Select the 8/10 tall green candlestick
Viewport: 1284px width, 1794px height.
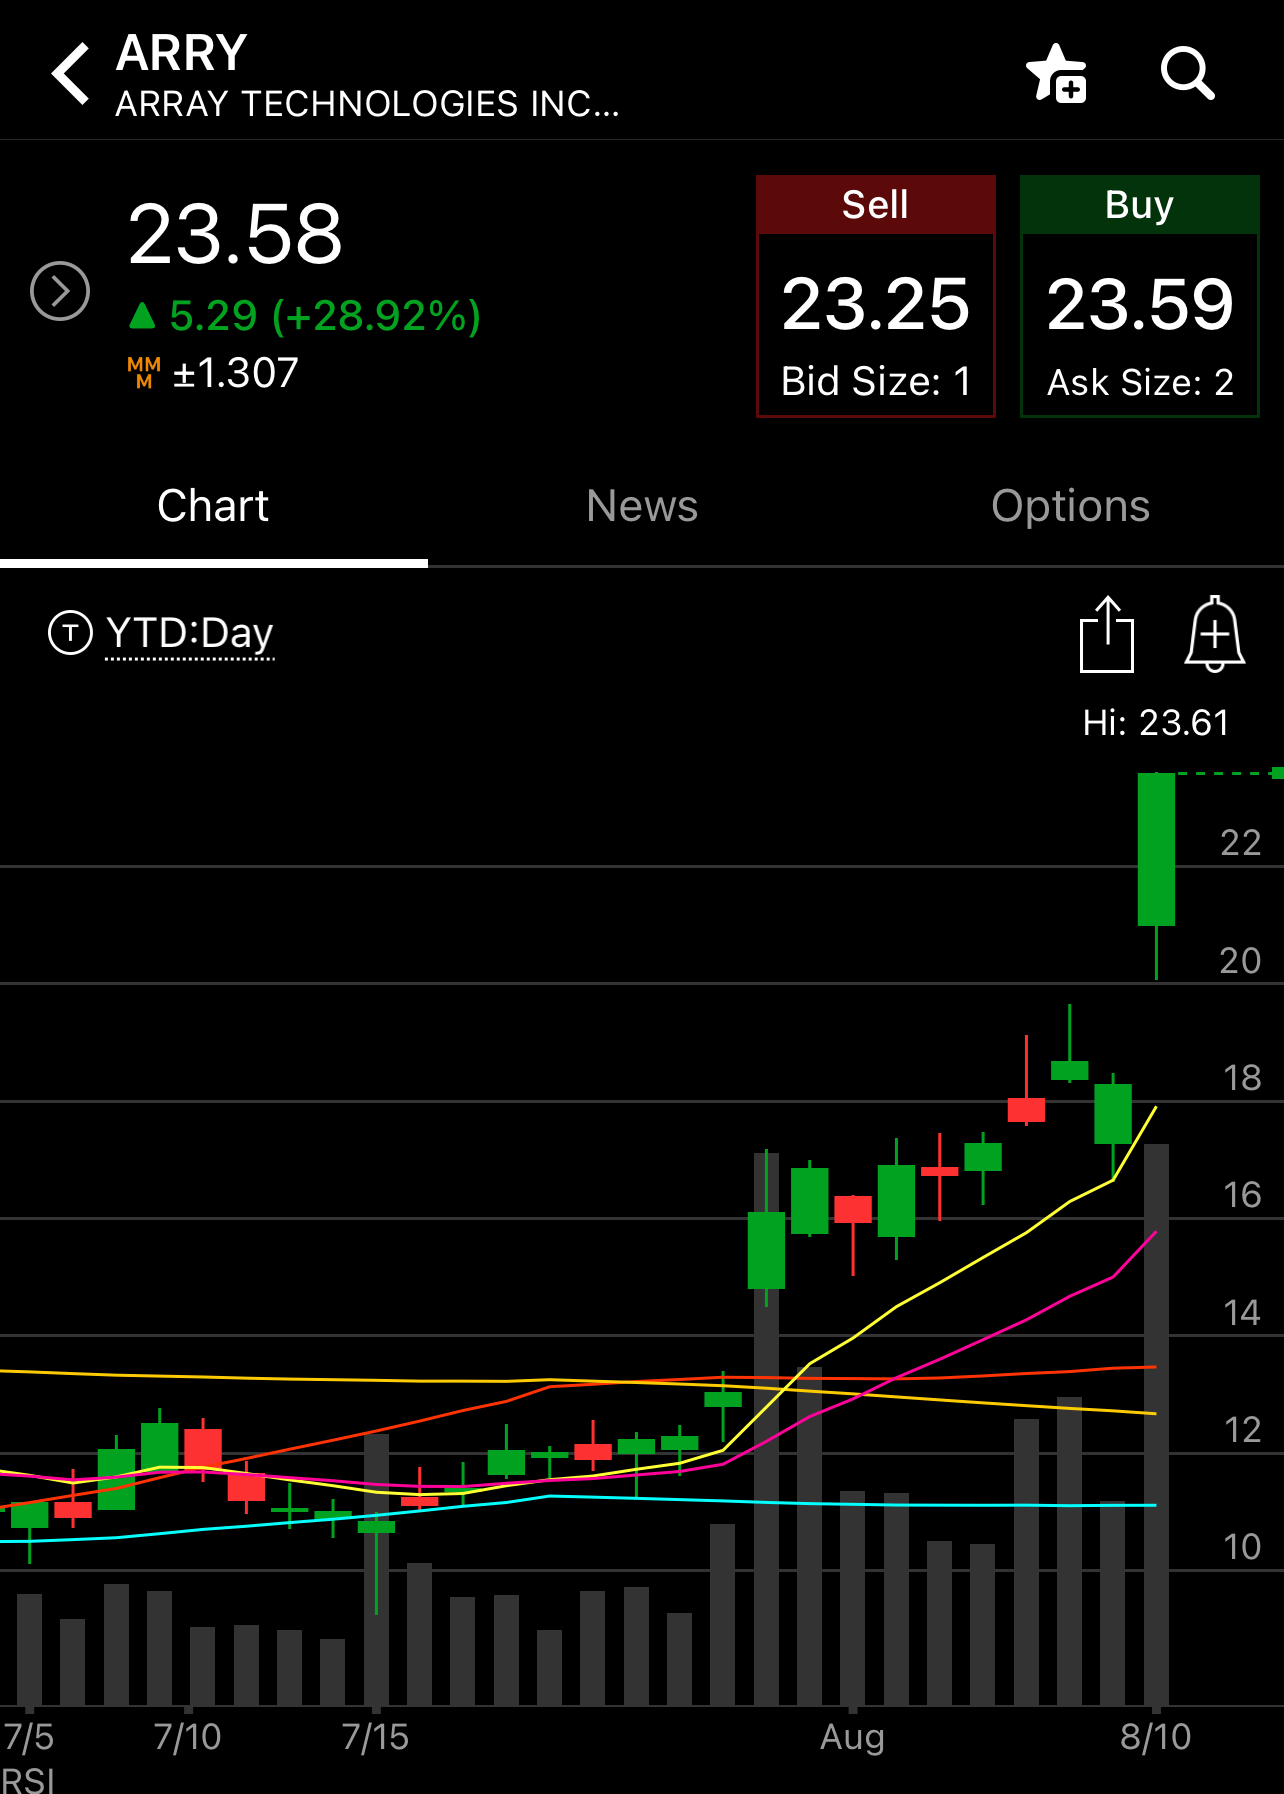click(1156, 850)
